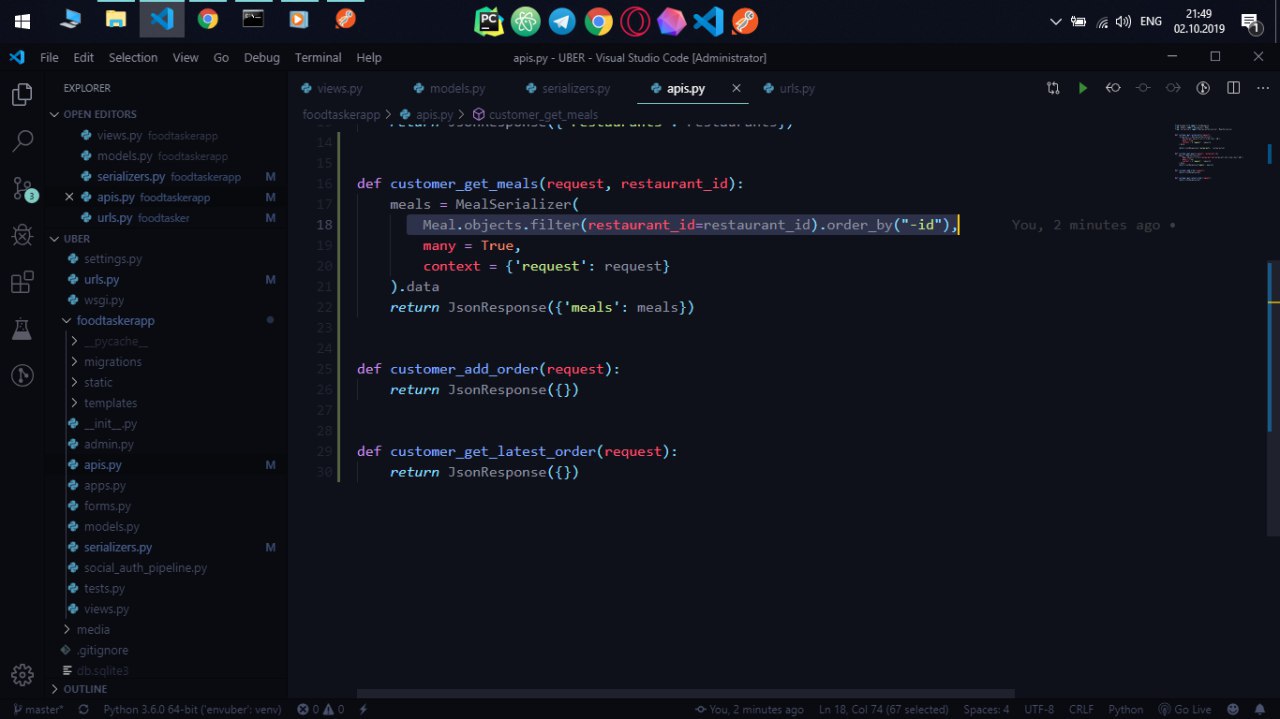The height and width of the screenshot is (719, 1280).
Task: Open the Debug menu
Action: pos(262,57)
